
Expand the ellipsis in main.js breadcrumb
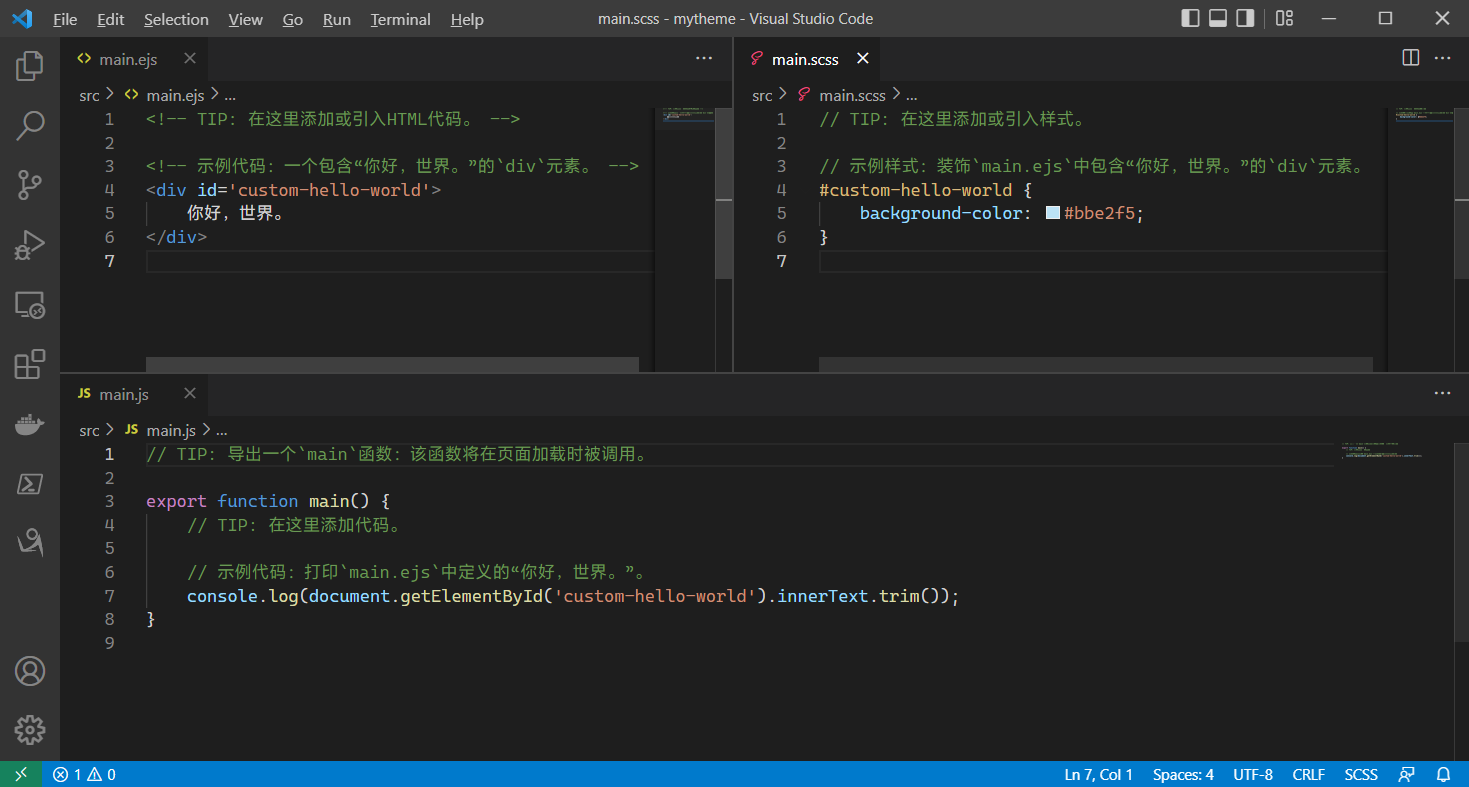tap(222, 430)
